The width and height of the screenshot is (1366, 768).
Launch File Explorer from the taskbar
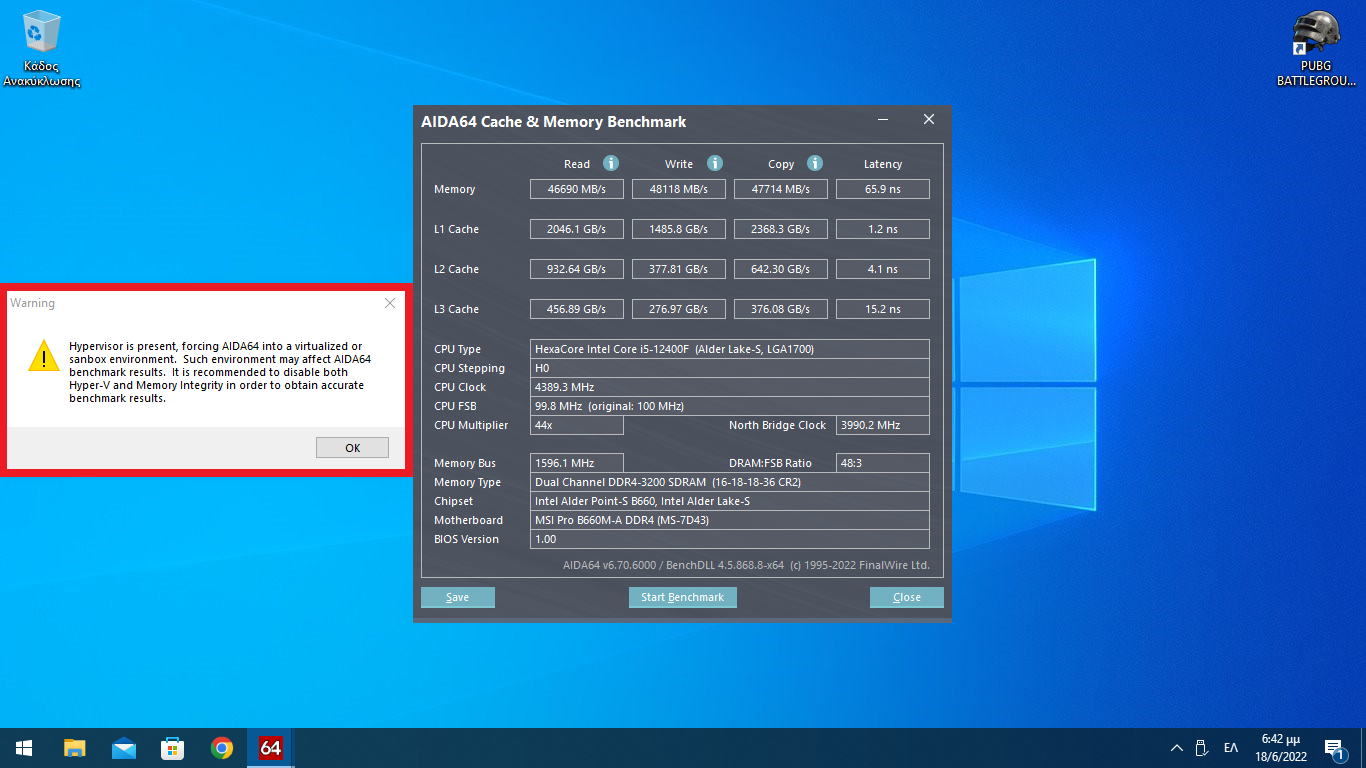point(75,748)
